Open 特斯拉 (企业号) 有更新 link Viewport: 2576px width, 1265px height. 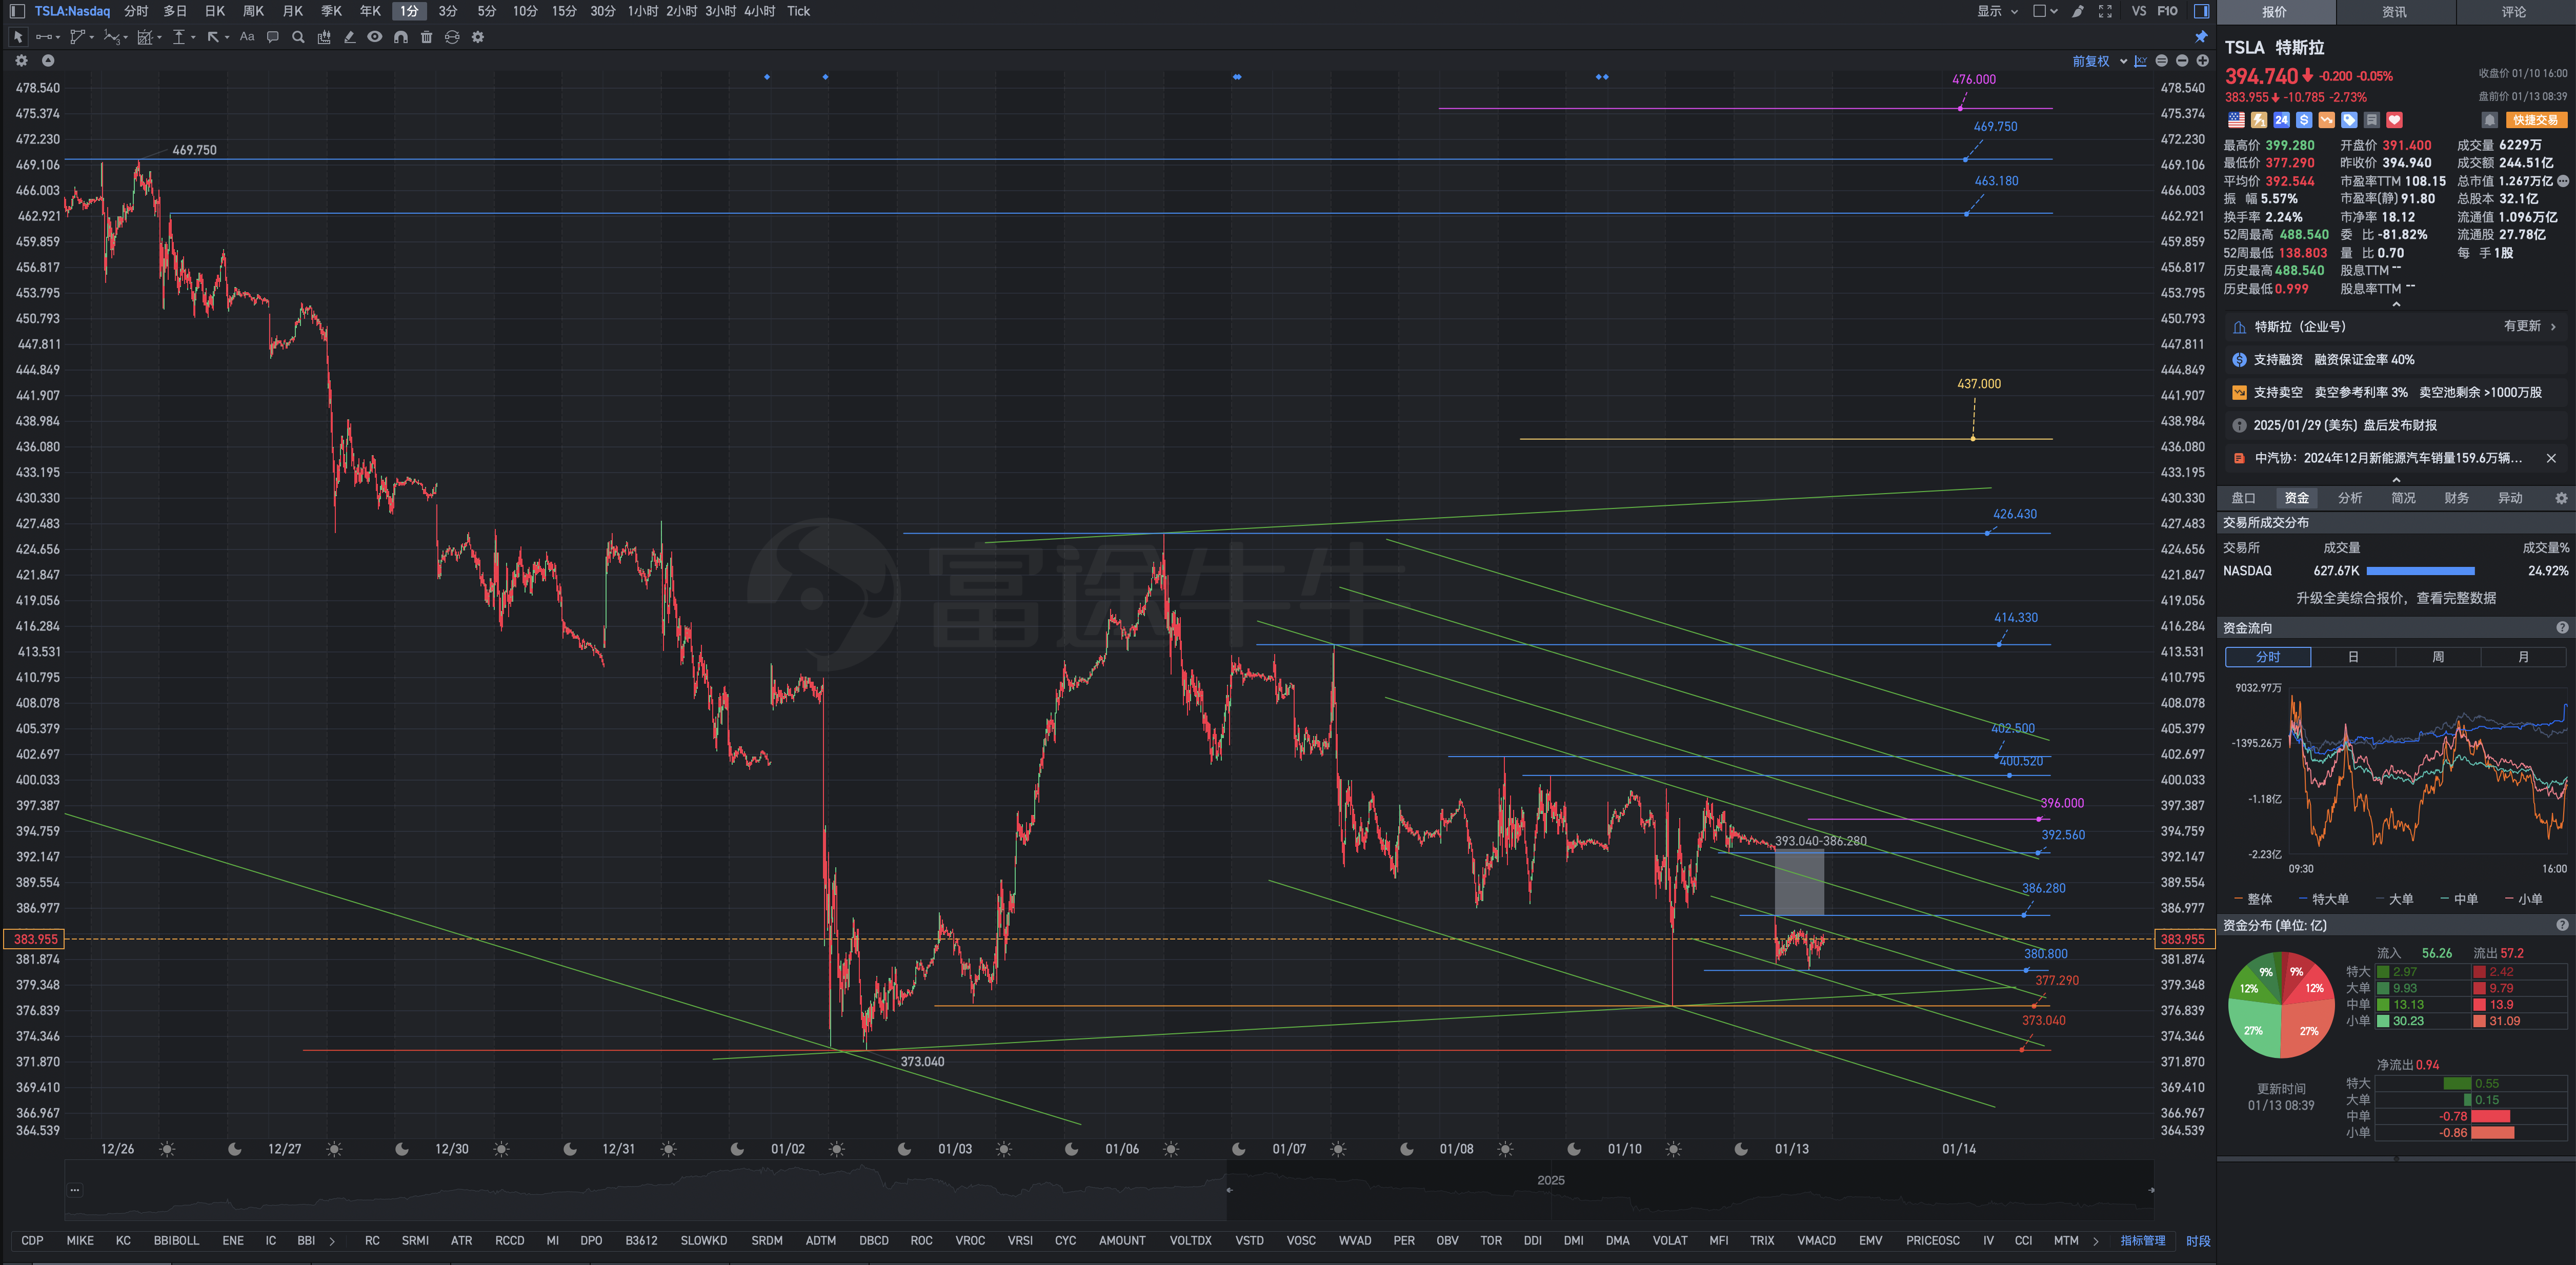[x=2396, y=326]
